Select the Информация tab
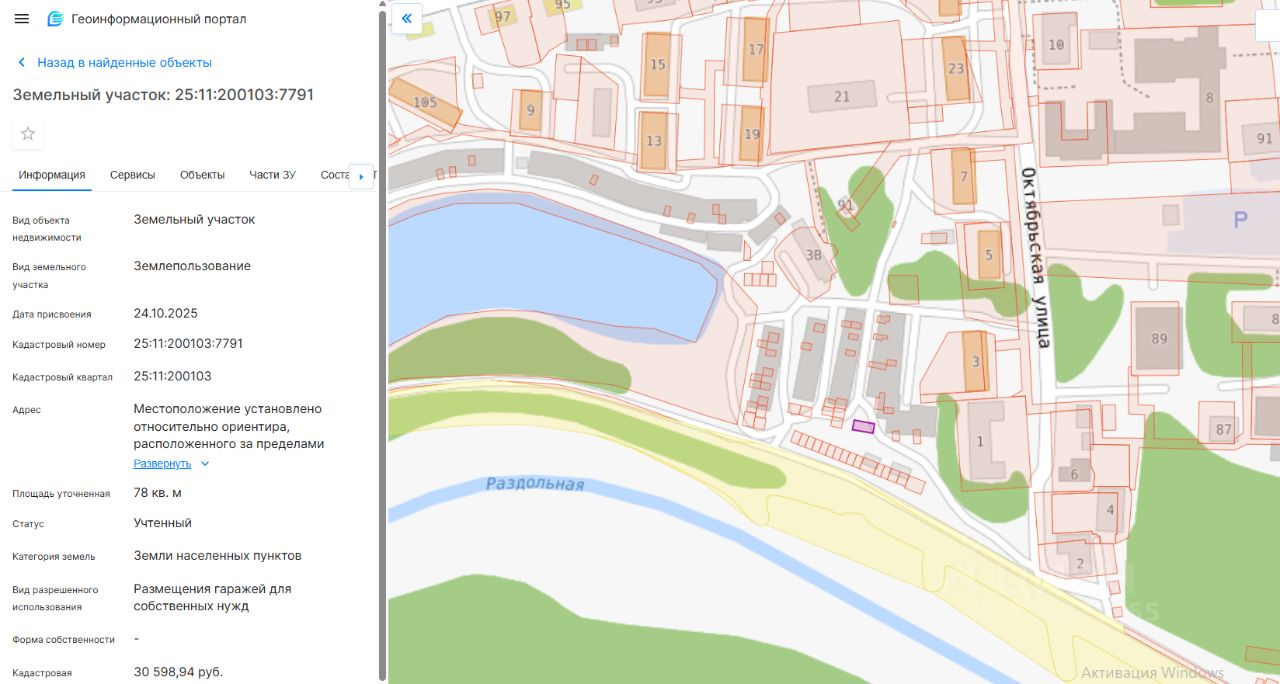This screenshot has height=684, width=1280. point(52,175)
